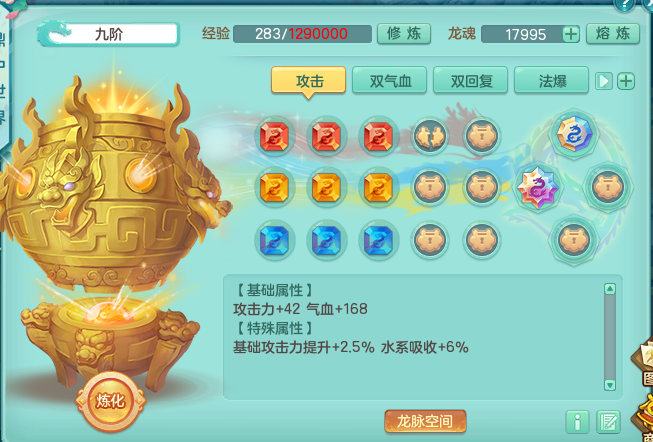The width and height of the screenshot is (653, 442).
Task: Select the rainbow star dragon gem
Action: pos(537,187)
